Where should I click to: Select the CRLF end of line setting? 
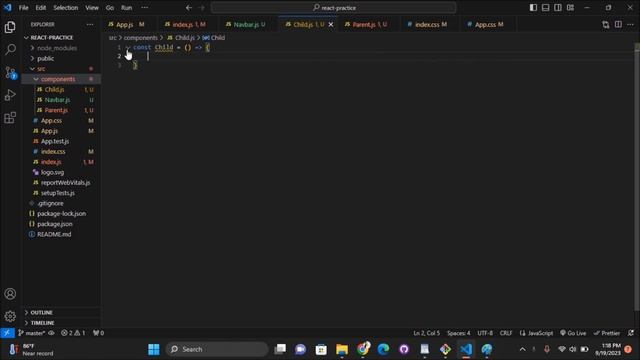pyautogui.click(x=506, y=333)
